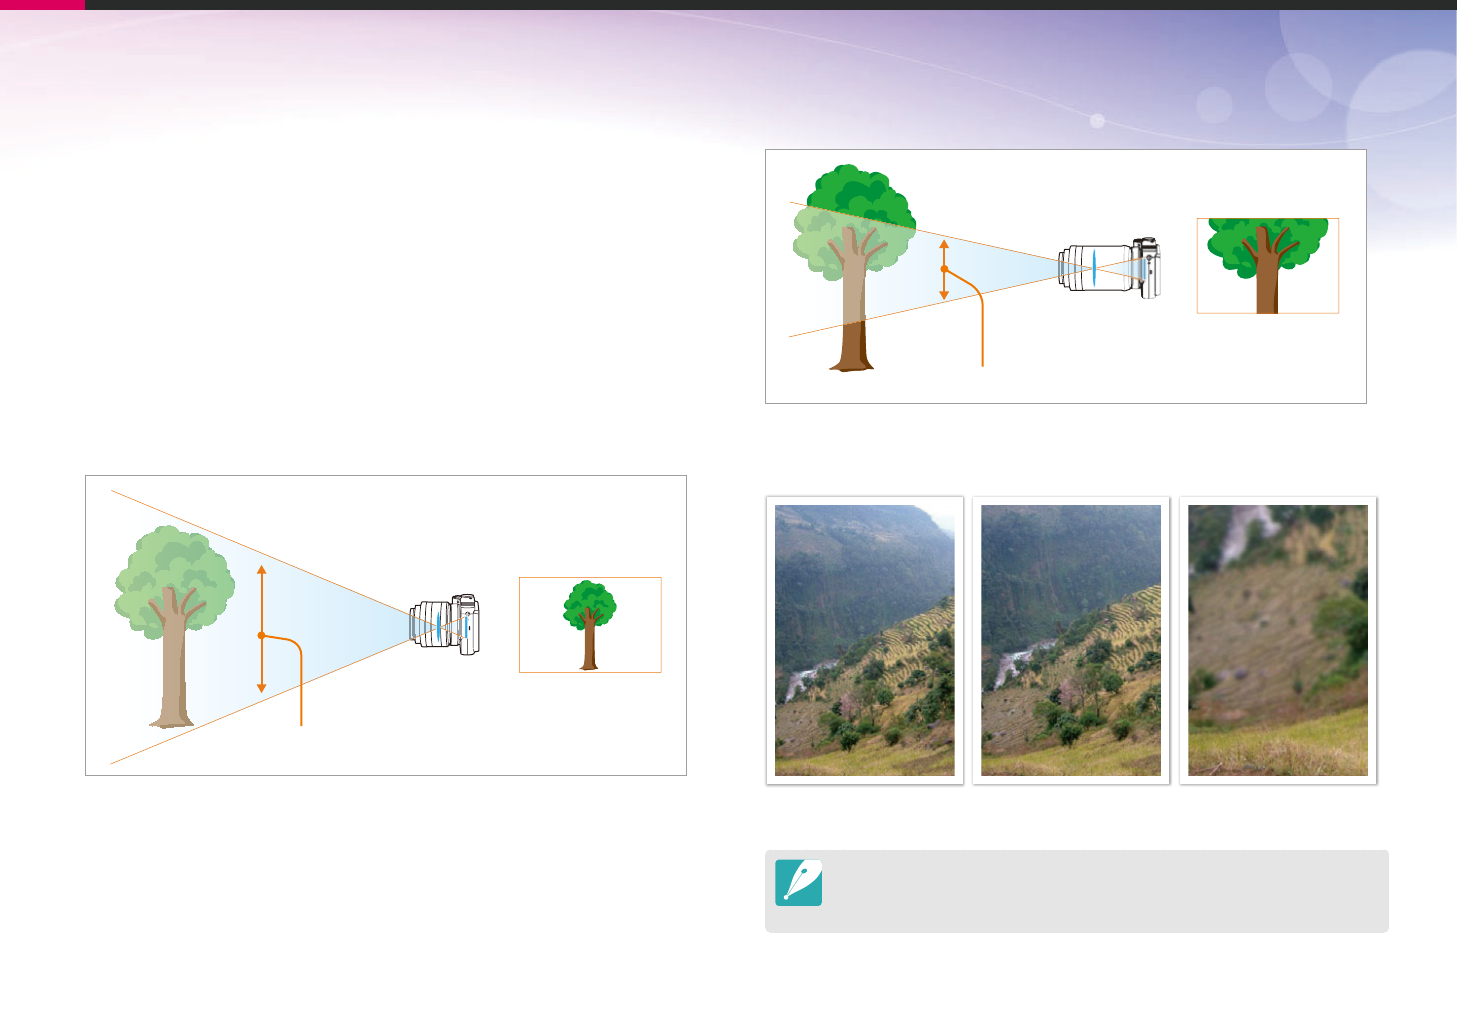This screenshot has height=1032, width=1457.
Task: Click the dark bar across the page top
Action: coord(771,5)
